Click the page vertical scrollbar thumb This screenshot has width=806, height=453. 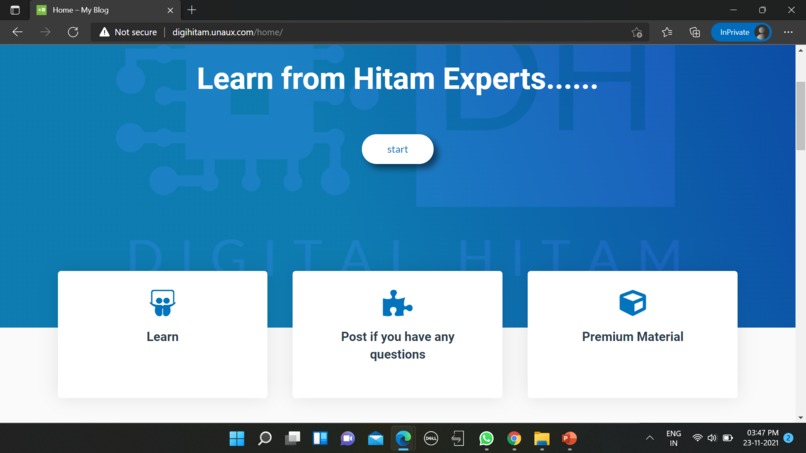point(800,116)
